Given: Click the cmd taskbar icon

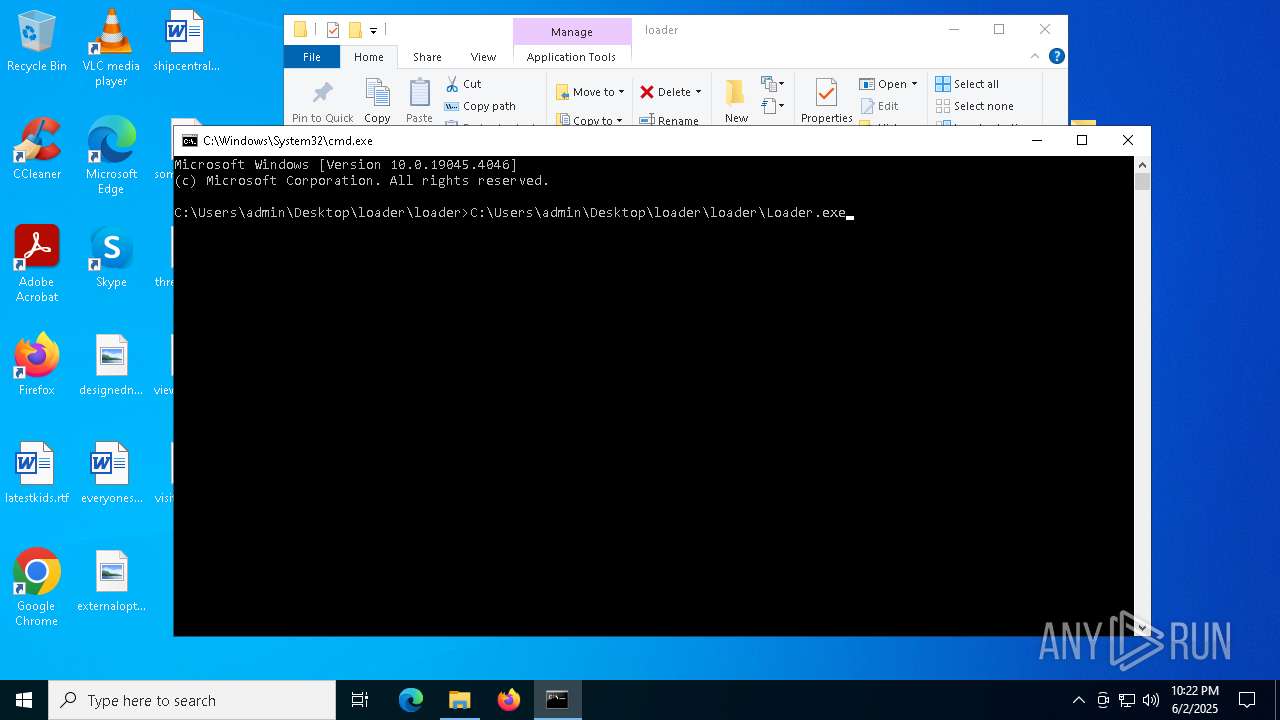Looking at the screenshot, I should click(x=558, y=700).
